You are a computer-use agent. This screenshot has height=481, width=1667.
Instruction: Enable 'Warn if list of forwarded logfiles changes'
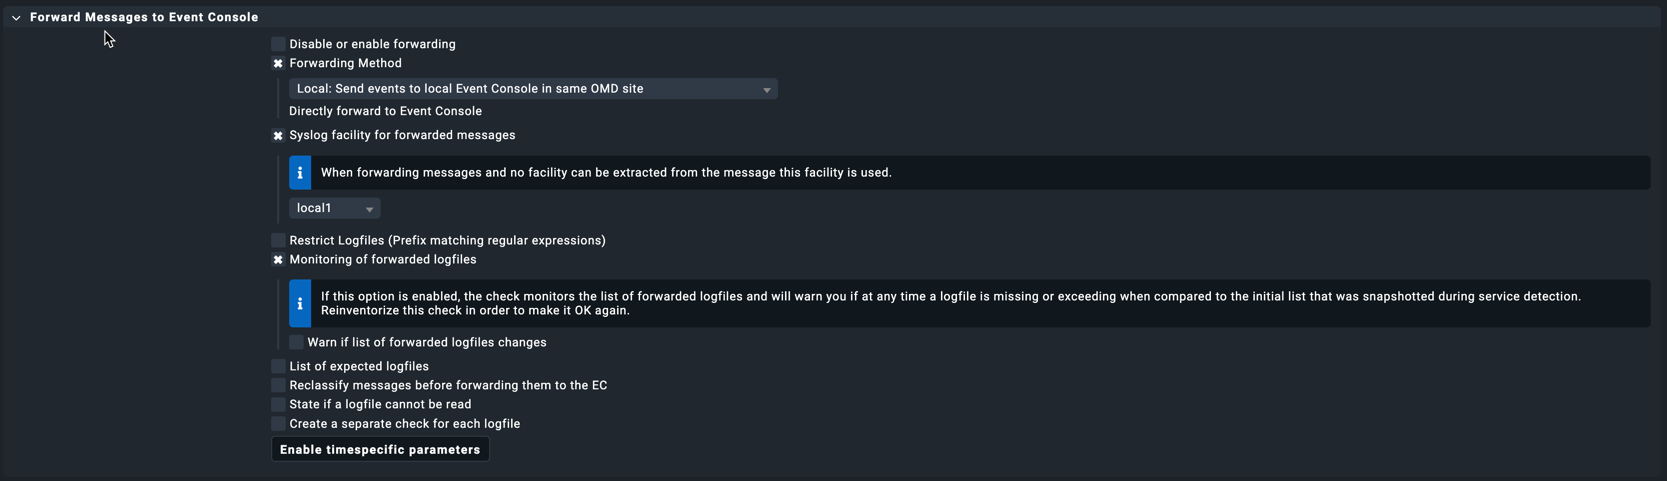tap(296, 342)
